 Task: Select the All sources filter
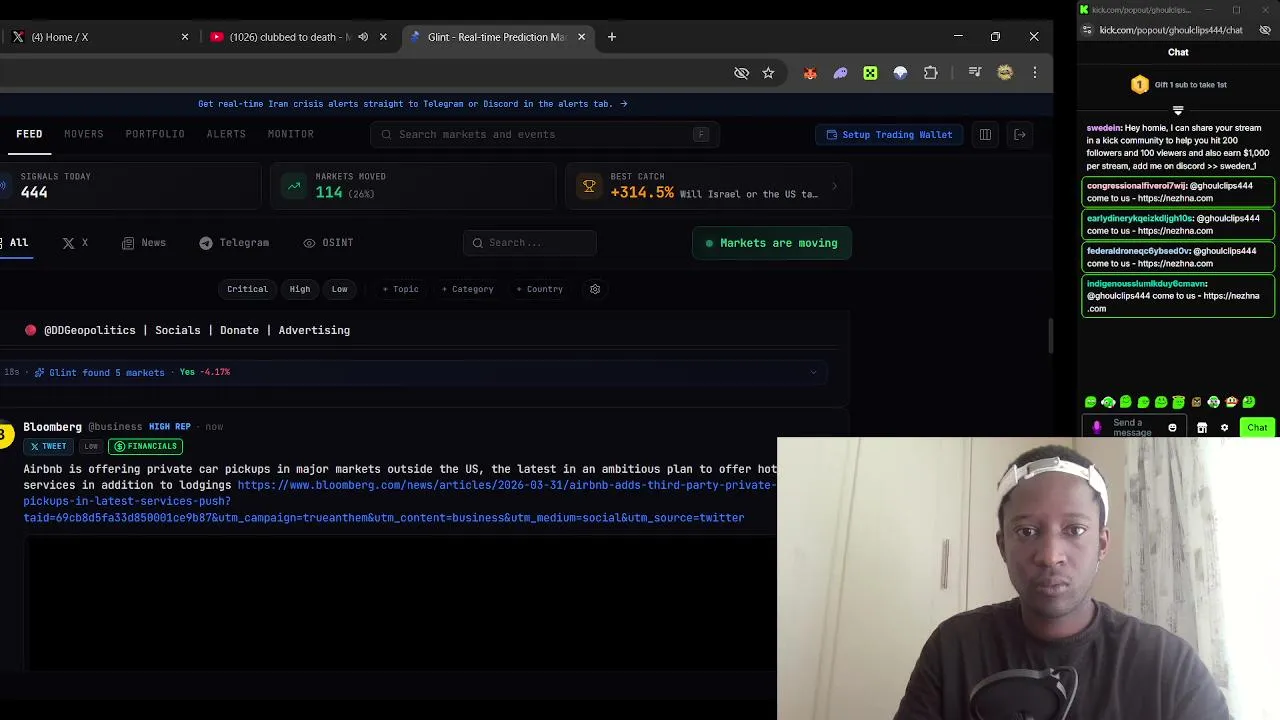point(16,243)
